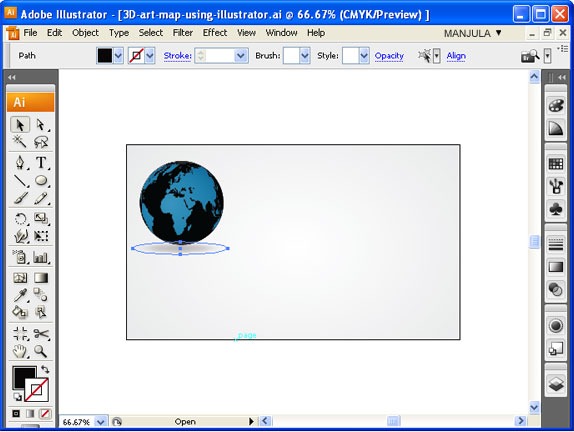
Task: Select the Type tool
Action: (x=41, y=162)
